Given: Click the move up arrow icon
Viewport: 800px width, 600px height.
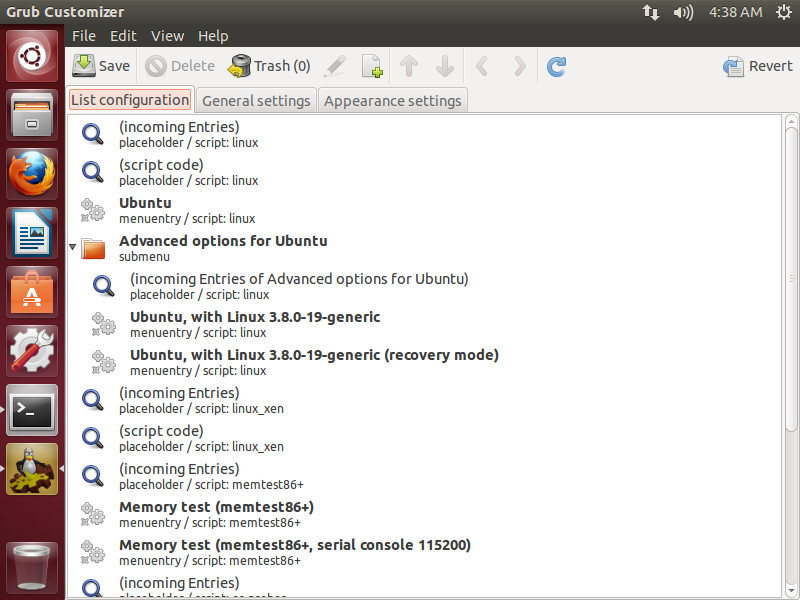Looking at the screenshot, I should tap(408, 66).
